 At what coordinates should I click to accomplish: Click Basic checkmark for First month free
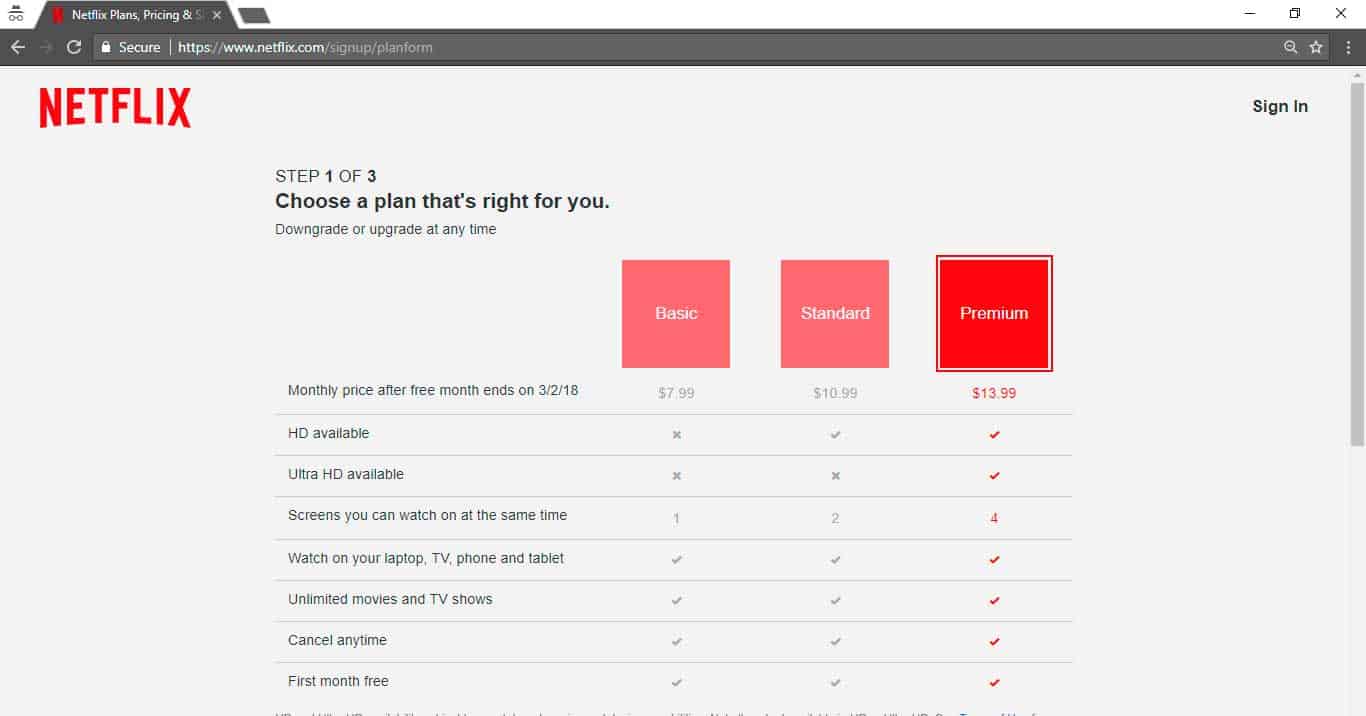tap(676, 683)
